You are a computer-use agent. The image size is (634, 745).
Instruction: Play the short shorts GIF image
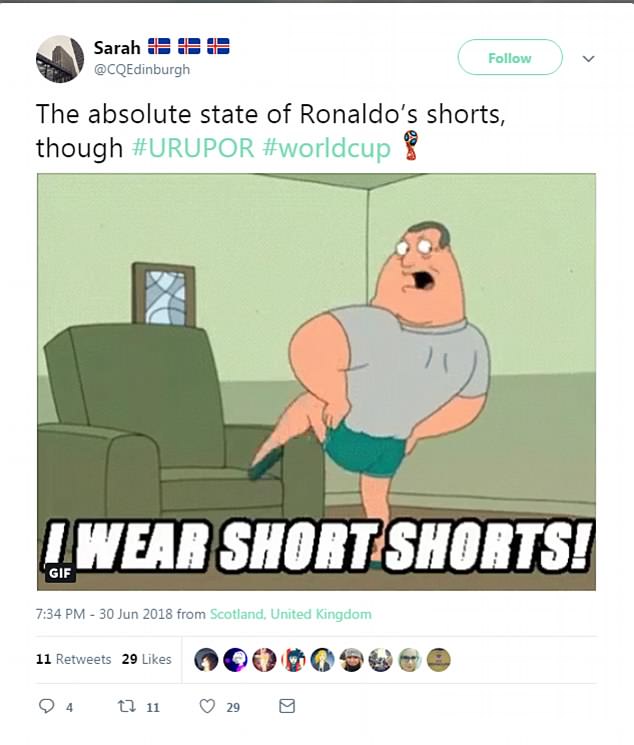coord(317,382)
